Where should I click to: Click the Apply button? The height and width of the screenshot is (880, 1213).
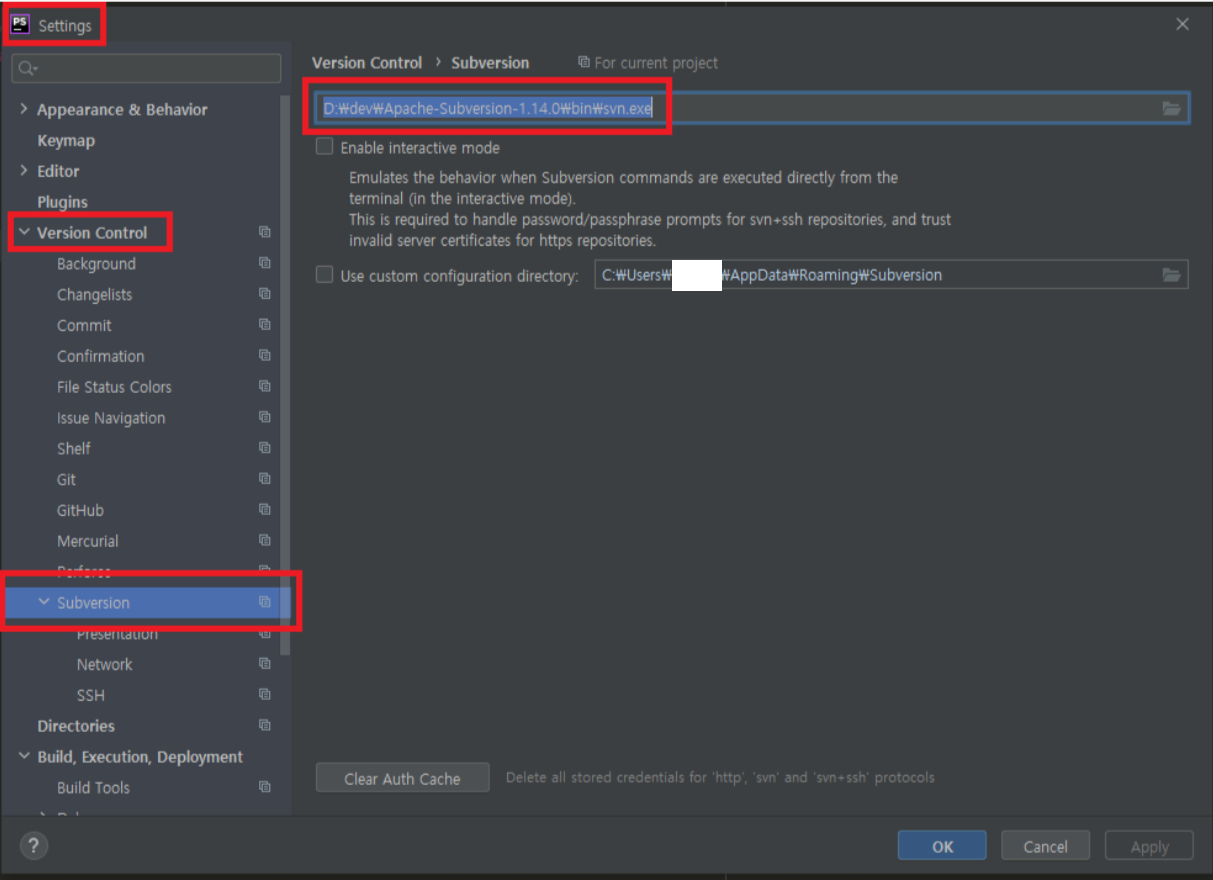click(x=1149, y=846)
